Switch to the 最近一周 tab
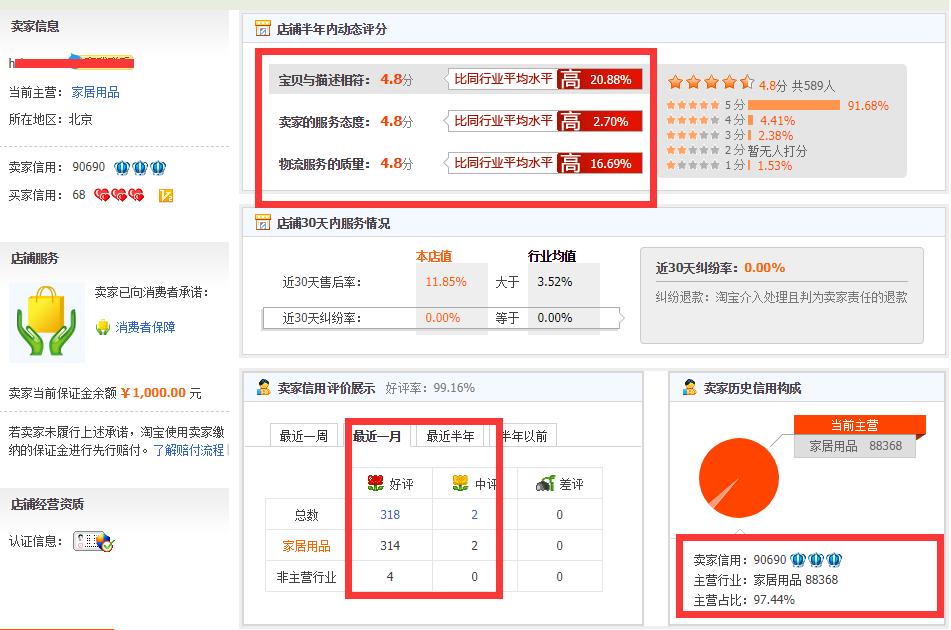 307,435
